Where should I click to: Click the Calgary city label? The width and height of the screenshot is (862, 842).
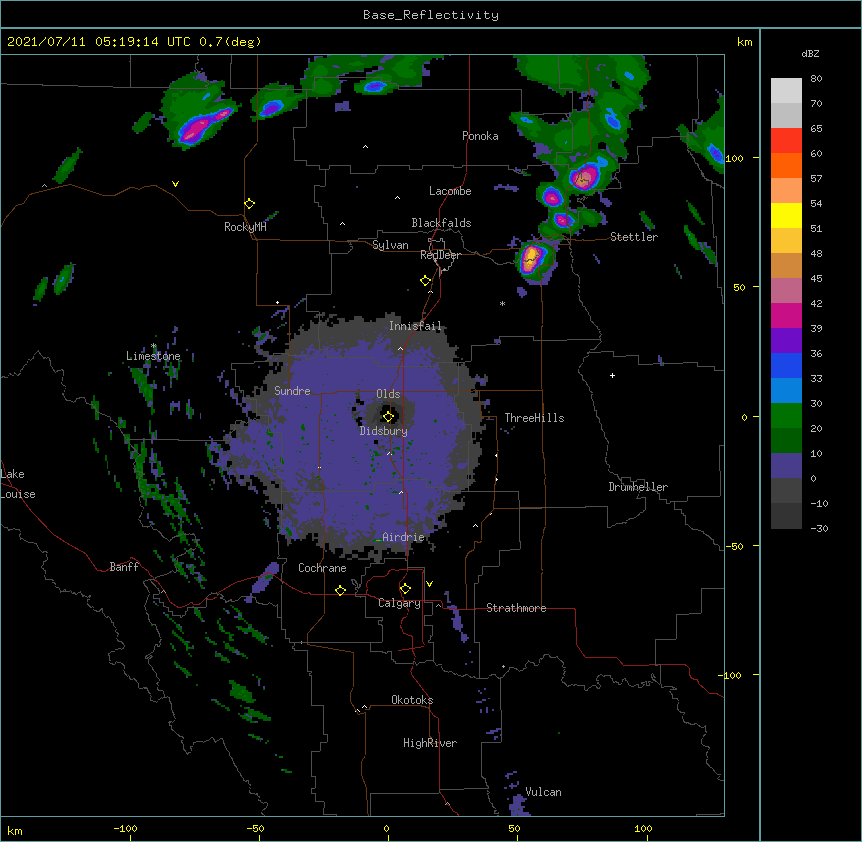pos(399,603)
